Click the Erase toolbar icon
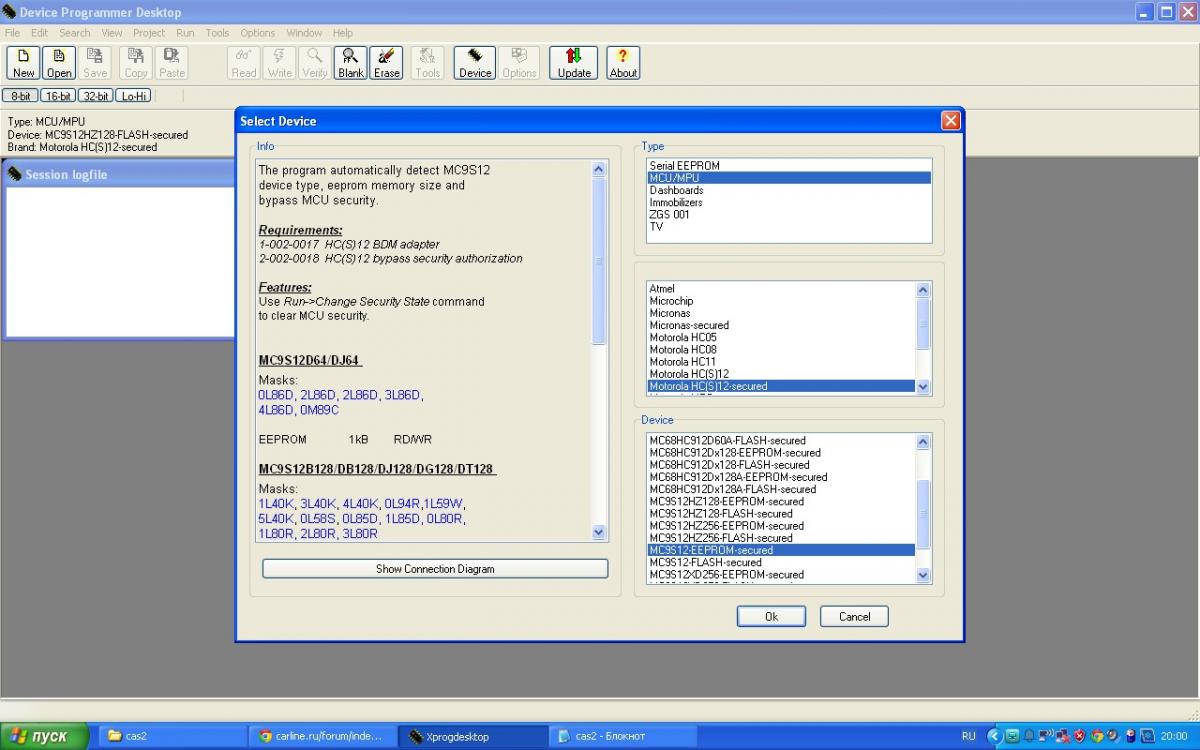 click(387, 62)
